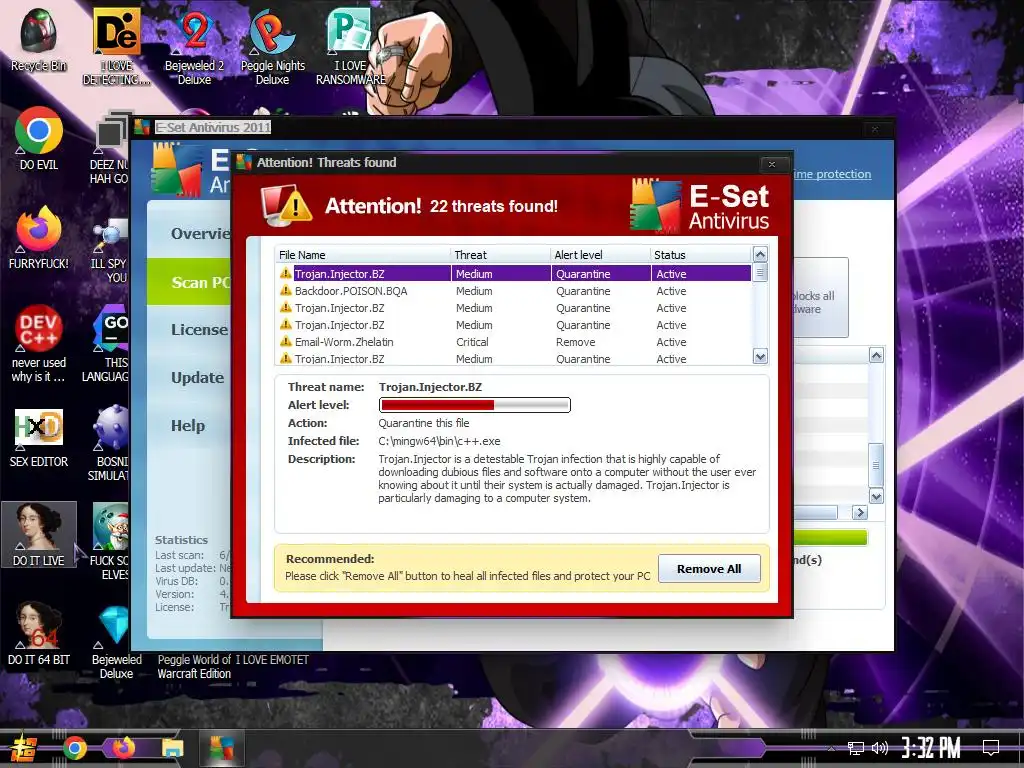Launch Bejeweled Deluxe diamond shortcut
This screenshot has width=1024, height=768.
(116, 641)
